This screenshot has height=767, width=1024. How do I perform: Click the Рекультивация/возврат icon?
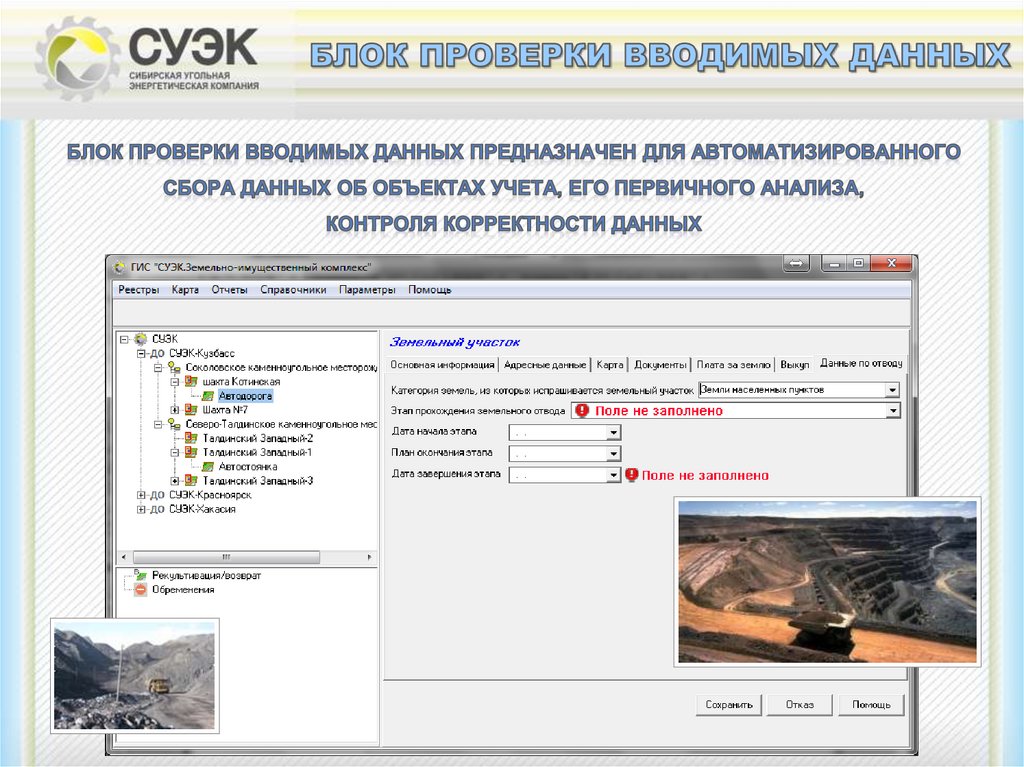(x=140, y=575)
